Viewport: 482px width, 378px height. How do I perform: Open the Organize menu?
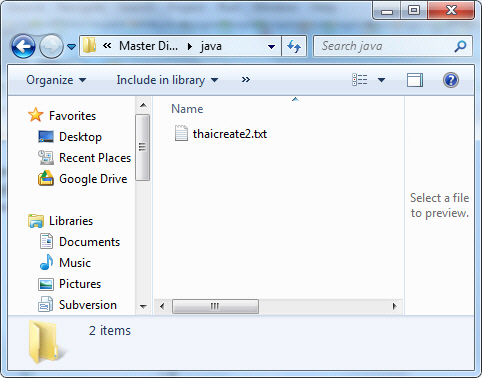point(56,80)
